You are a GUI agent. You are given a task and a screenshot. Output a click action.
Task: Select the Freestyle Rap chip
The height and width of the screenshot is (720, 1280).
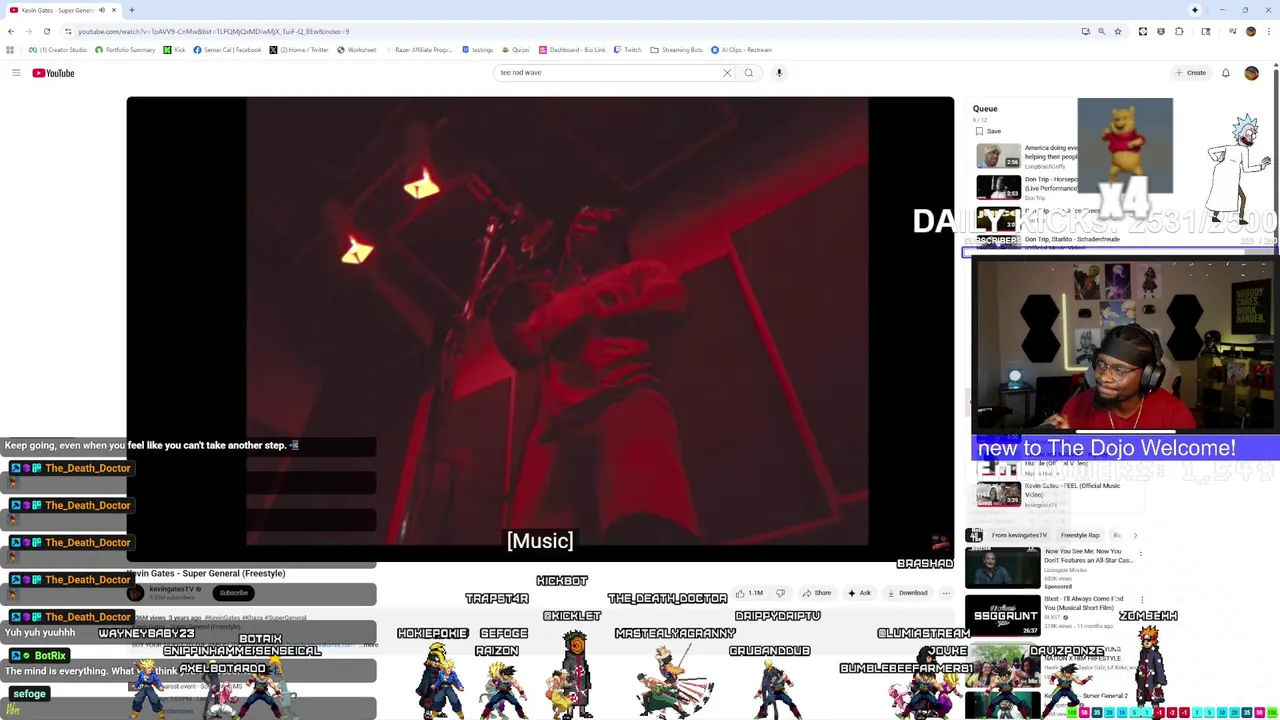[1080, 535]
